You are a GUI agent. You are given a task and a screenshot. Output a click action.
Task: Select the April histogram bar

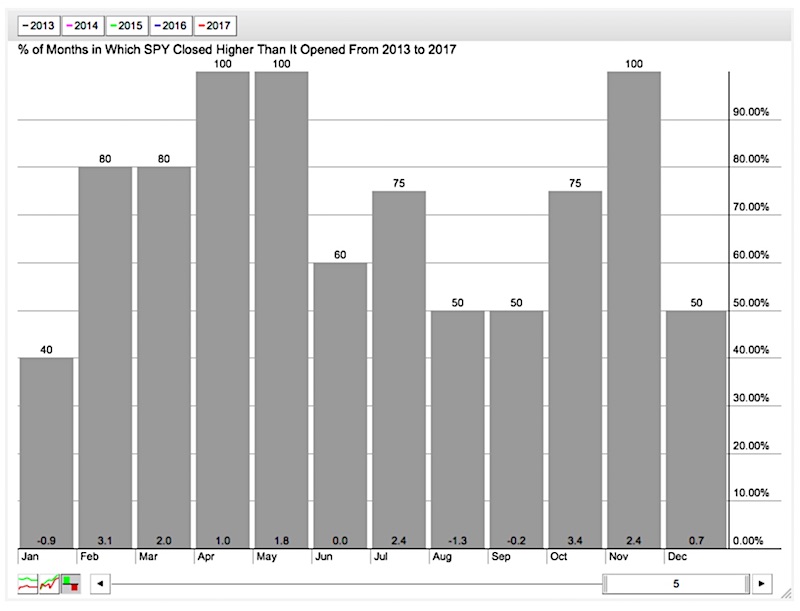222,310
